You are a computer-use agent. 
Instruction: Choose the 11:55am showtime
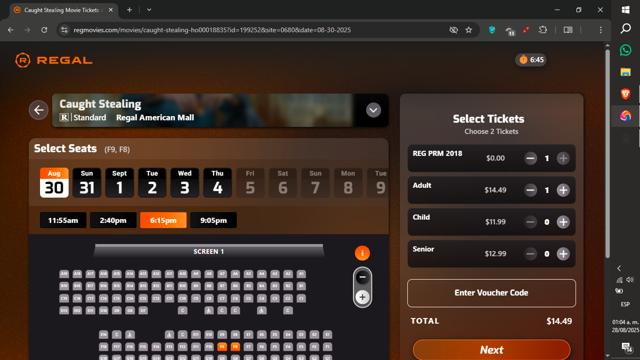pyautogui.click(x=63, y=220)
